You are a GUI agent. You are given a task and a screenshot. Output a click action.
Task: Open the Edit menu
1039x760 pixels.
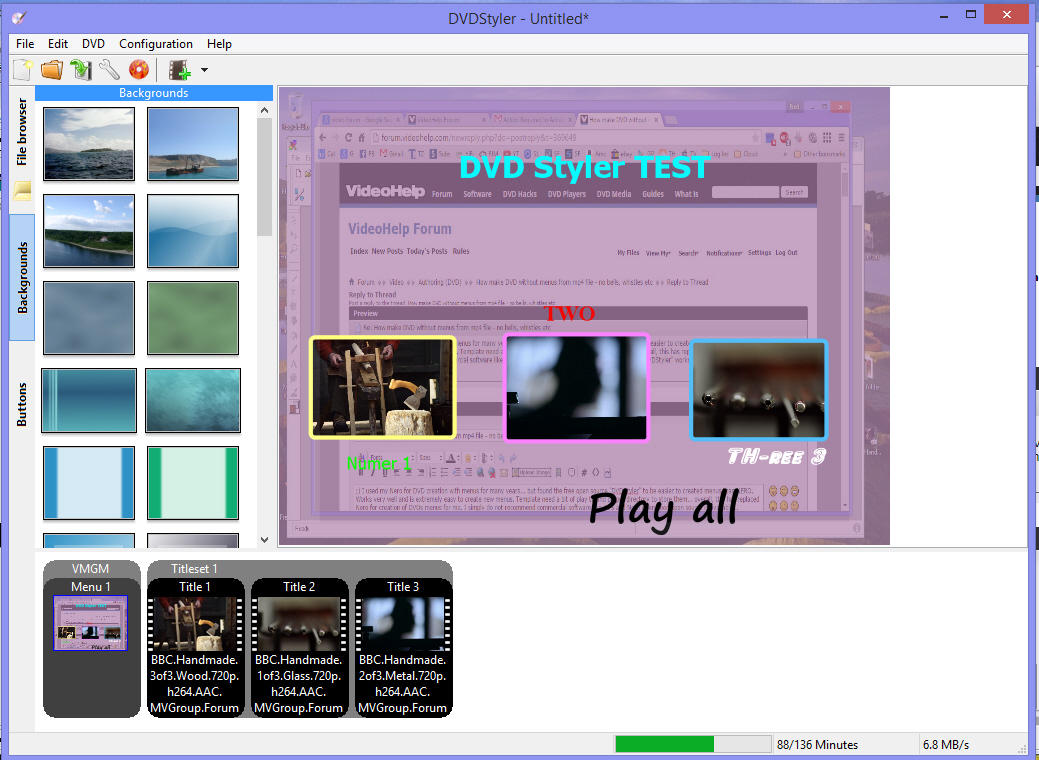(58, 44)
